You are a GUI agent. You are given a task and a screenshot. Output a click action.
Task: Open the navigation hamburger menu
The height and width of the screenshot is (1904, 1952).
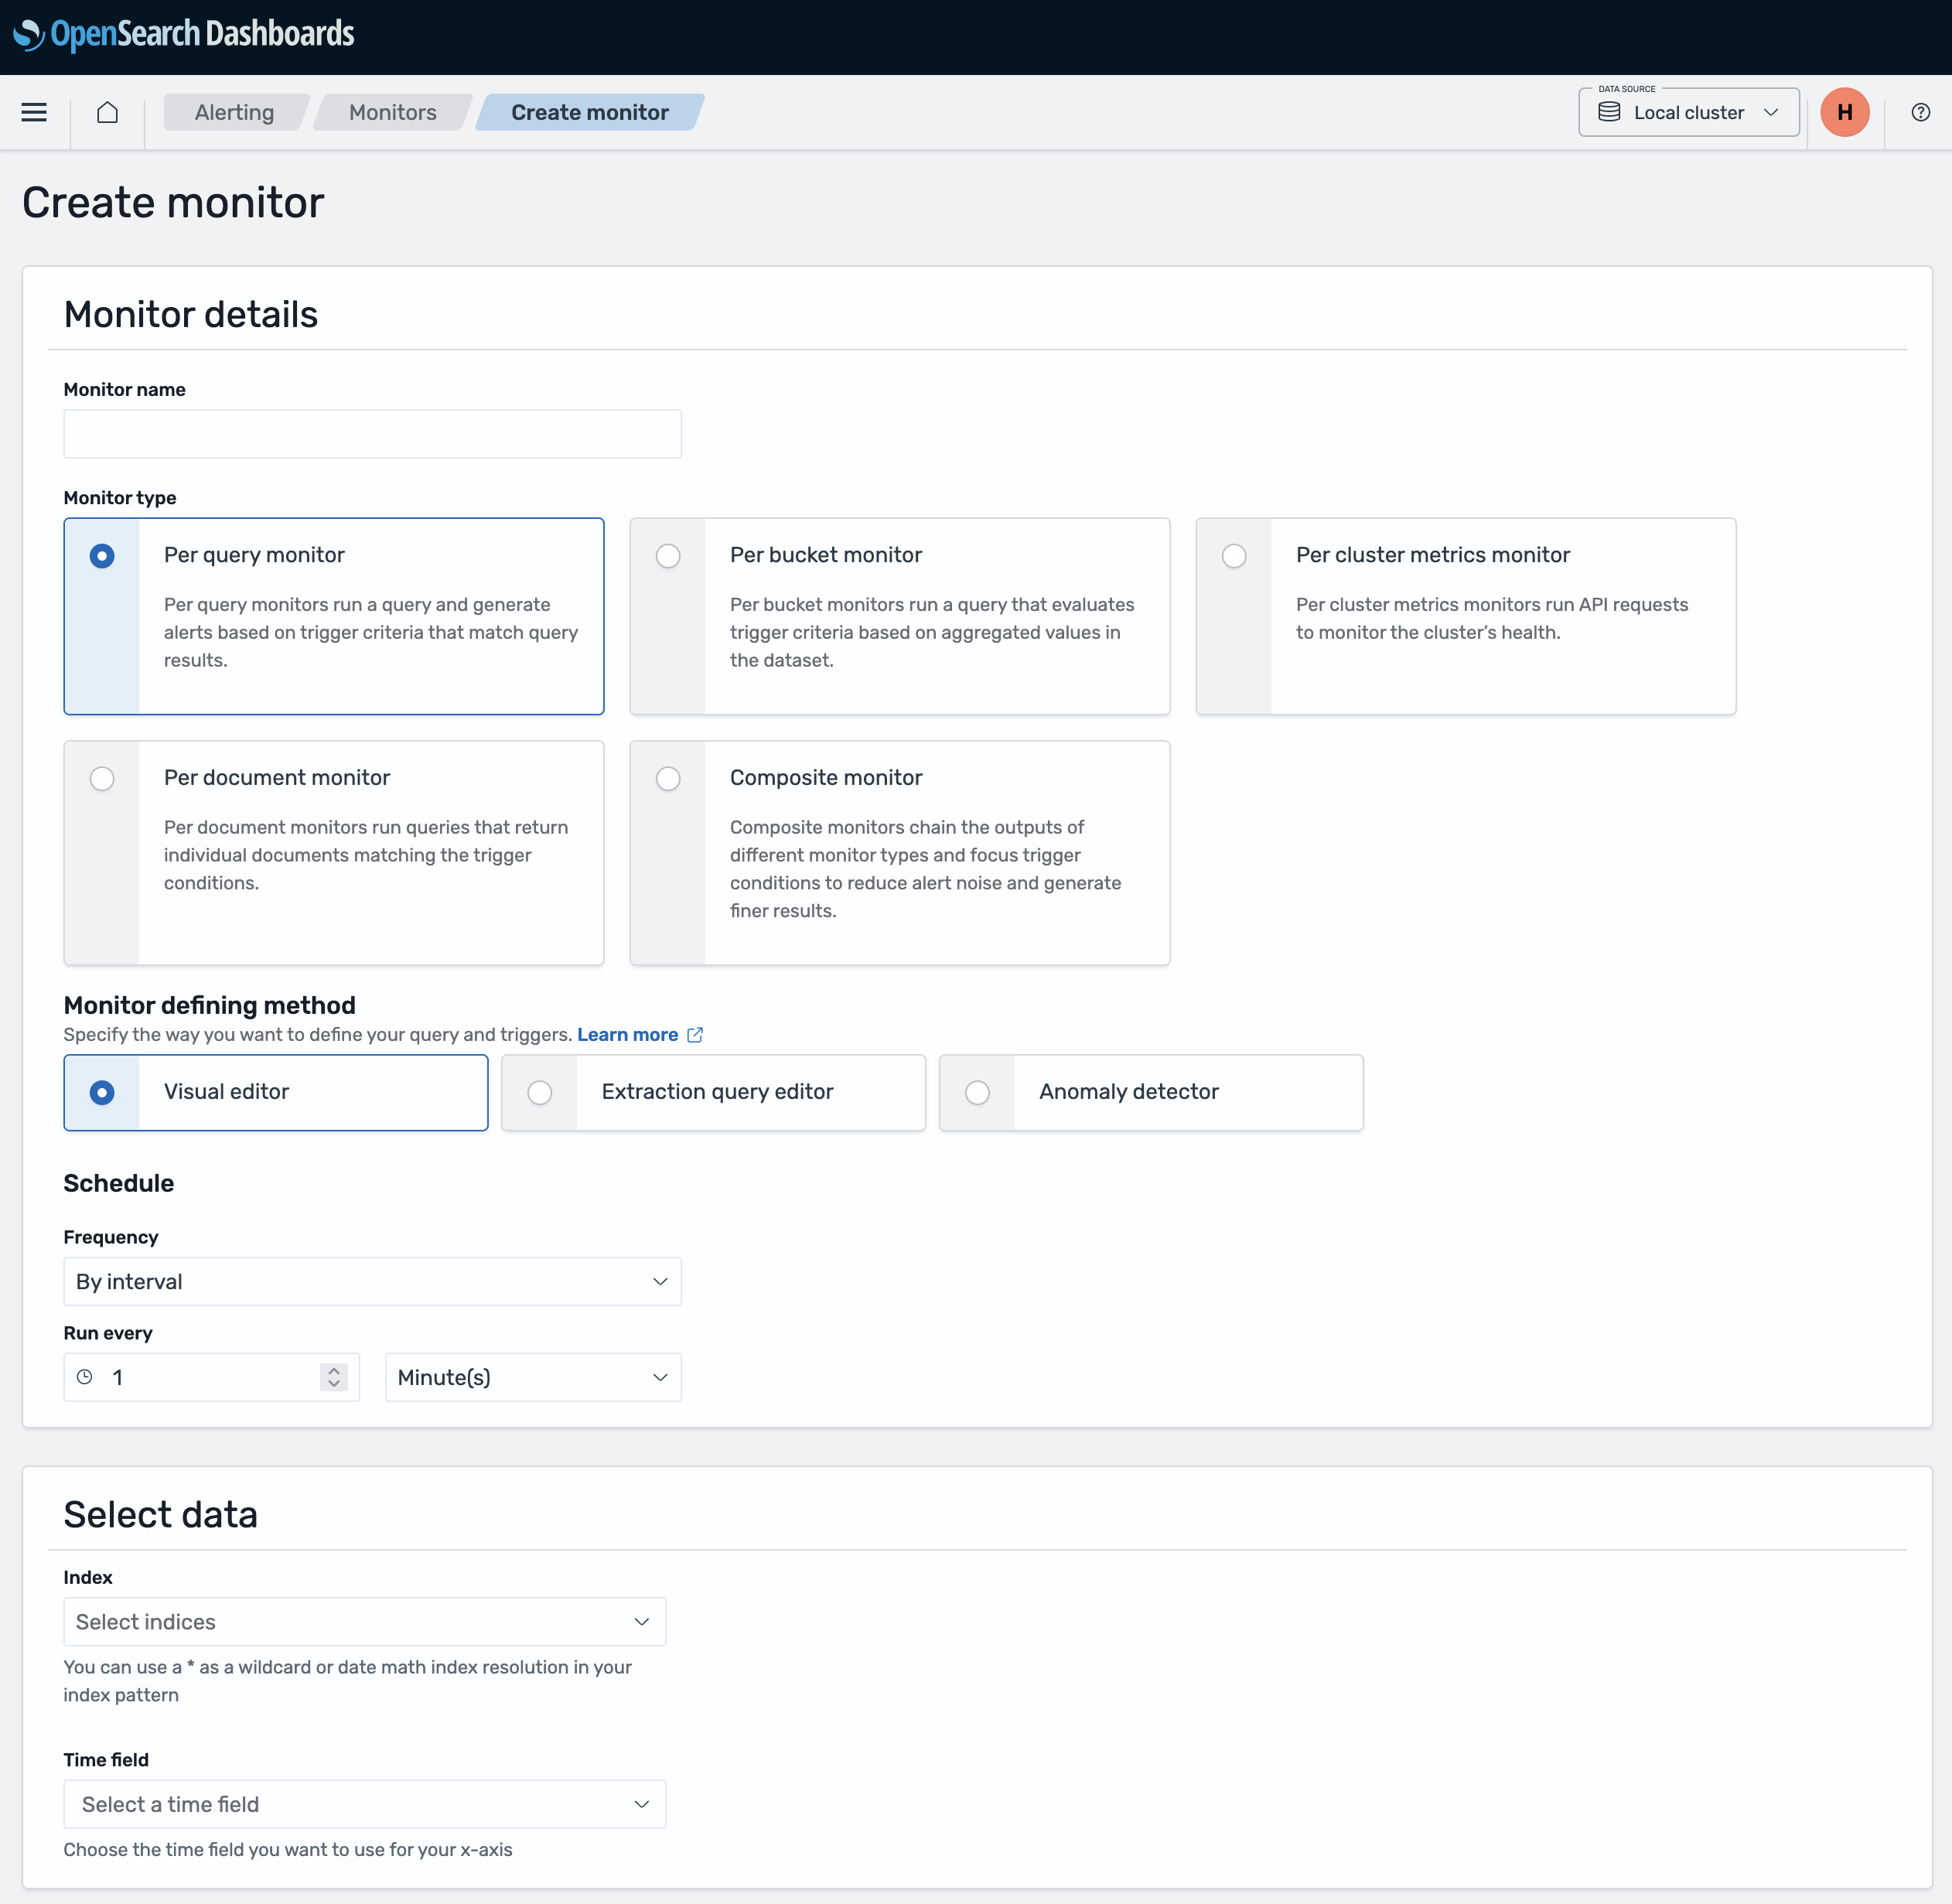(33, 112)
